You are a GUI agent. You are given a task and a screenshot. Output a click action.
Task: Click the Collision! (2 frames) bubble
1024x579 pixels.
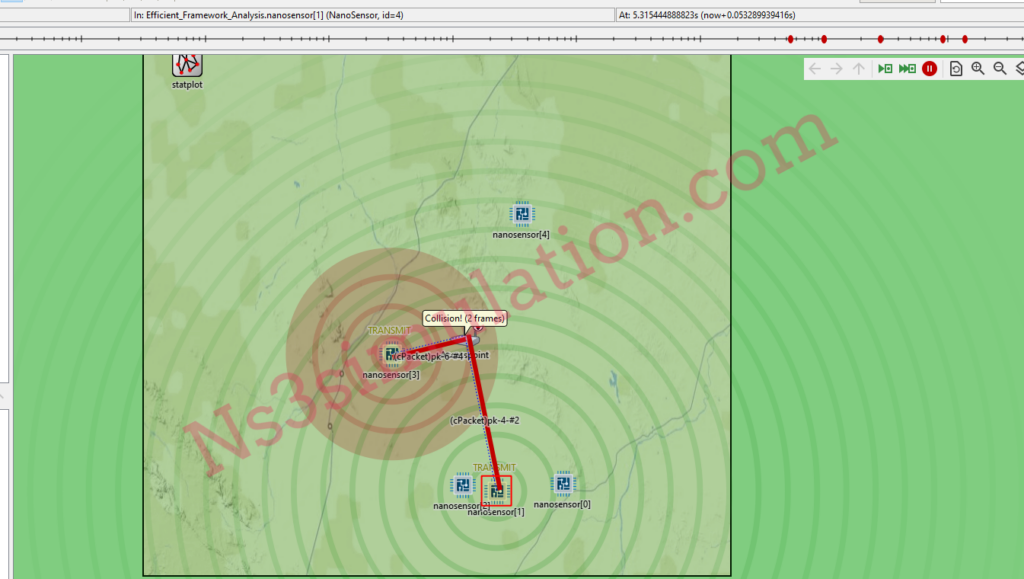(464, 319)
